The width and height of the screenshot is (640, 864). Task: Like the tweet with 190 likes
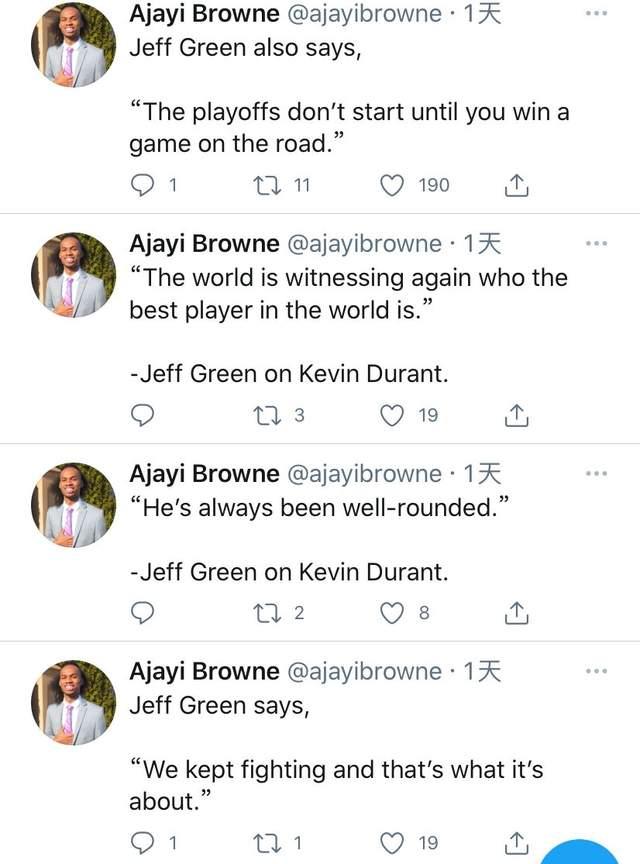[394, 185]
